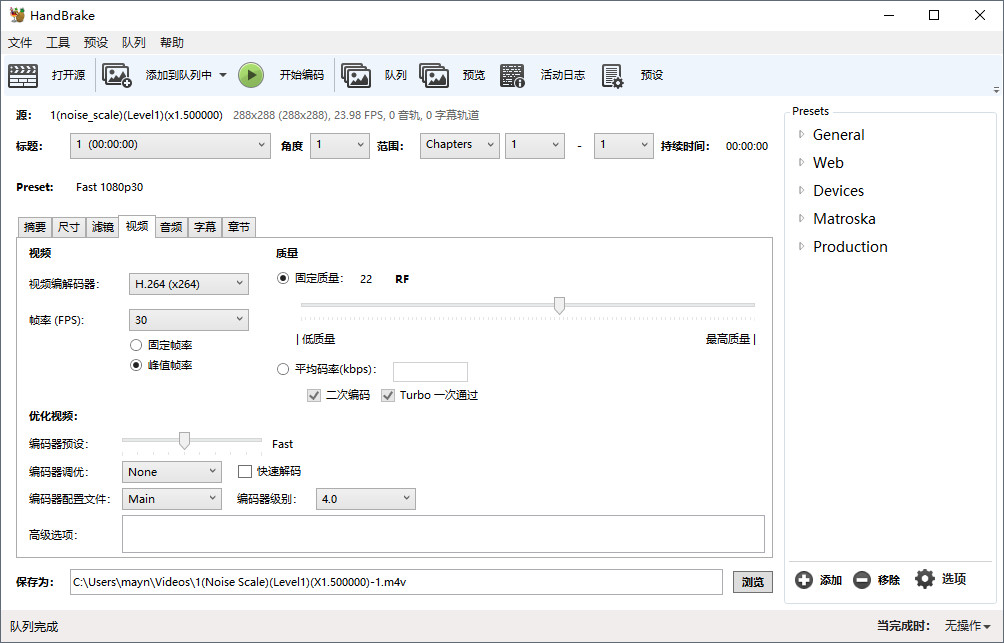This screenshot has height=643, width=1004.
Task: Open the 工具 menu
Action: pos(58,43)
